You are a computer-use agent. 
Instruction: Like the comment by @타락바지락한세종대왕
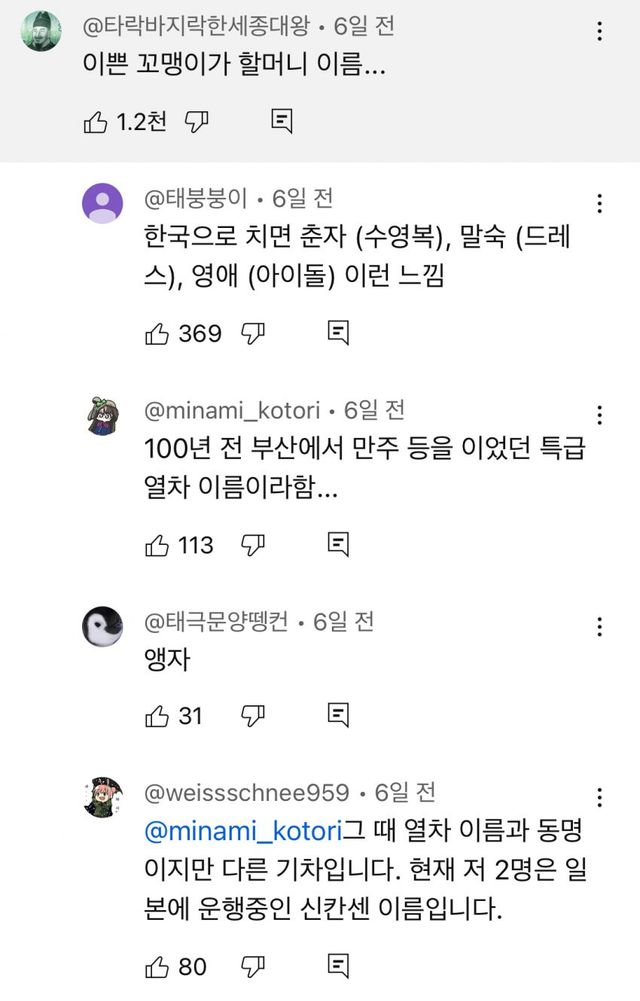[x=96, y=122]
